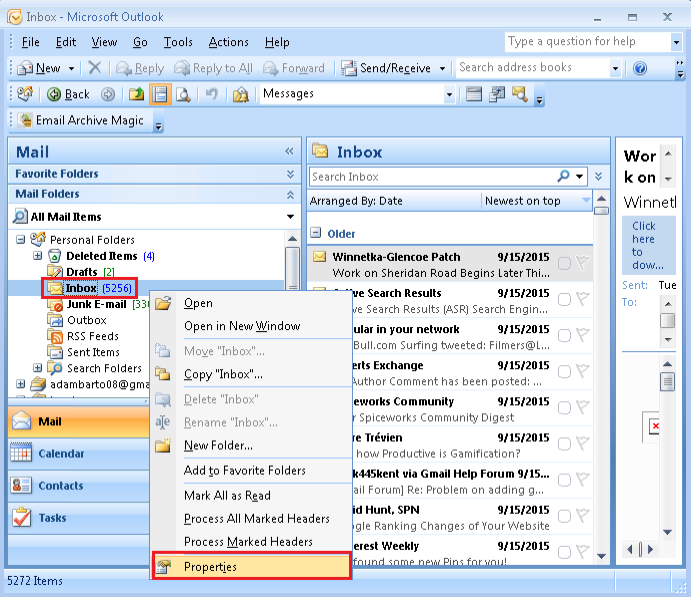The image size is (691, 597).
Task: Click the folder tree scrollbar thumb
Action: [292, 269]
